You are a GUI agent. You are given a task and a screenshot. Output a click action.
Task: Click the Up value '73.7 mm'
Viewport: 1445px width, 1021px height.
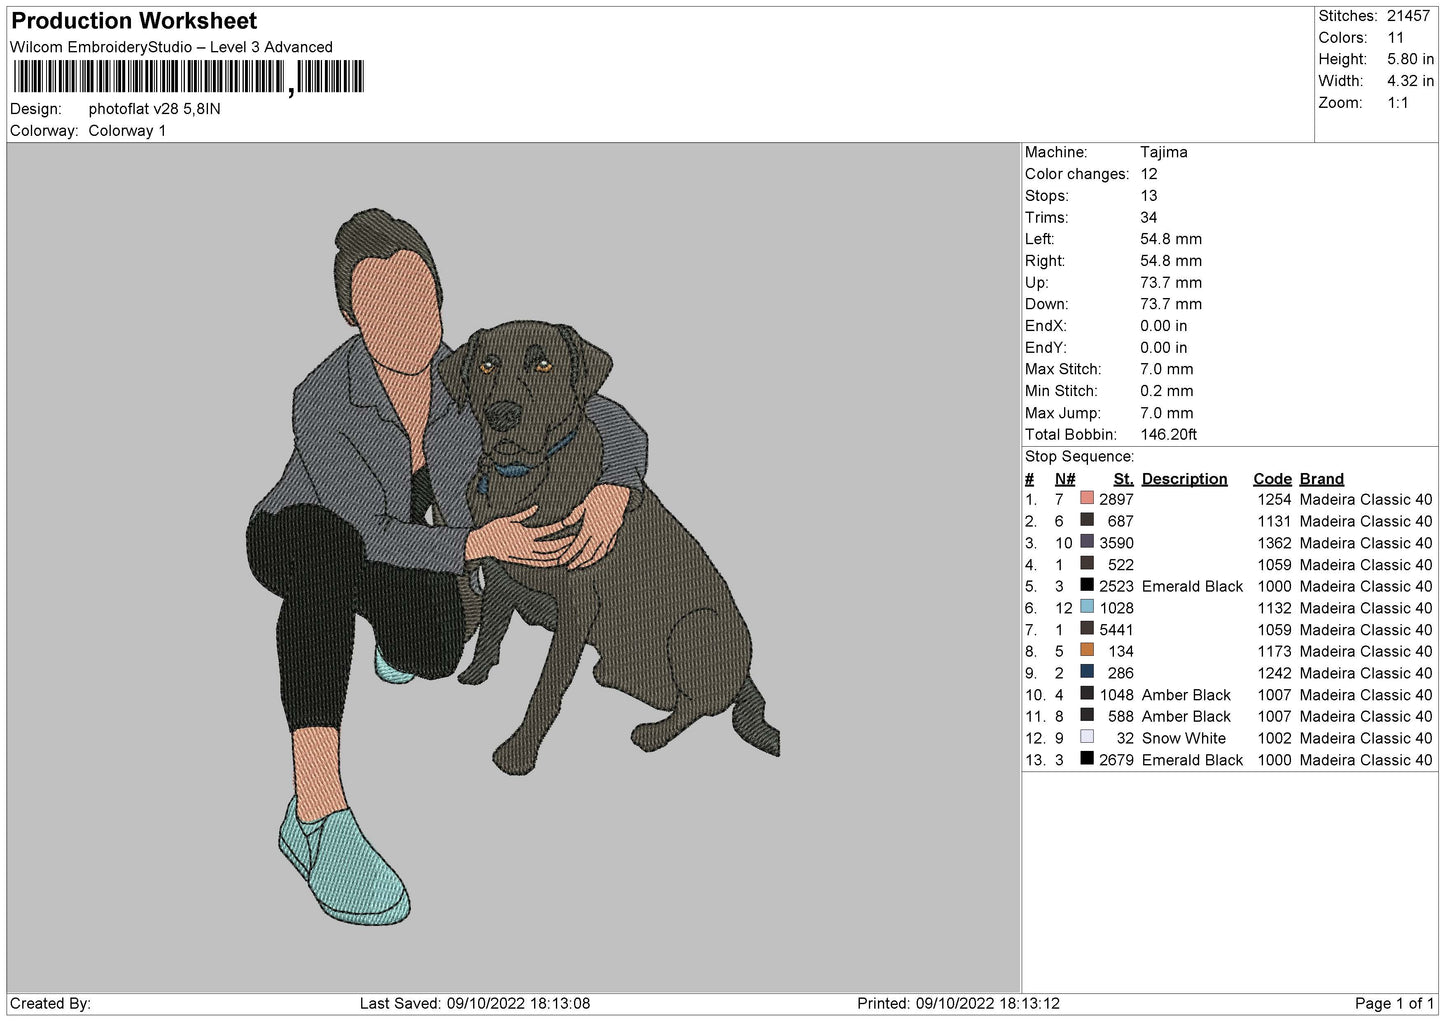point(1171,283)
